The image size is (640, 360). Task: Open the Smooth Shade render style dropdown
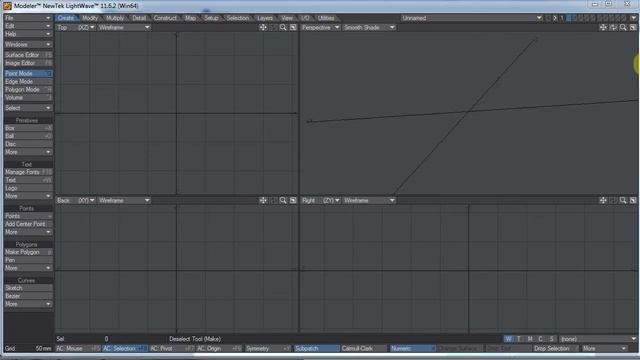[x=369, y=27]
